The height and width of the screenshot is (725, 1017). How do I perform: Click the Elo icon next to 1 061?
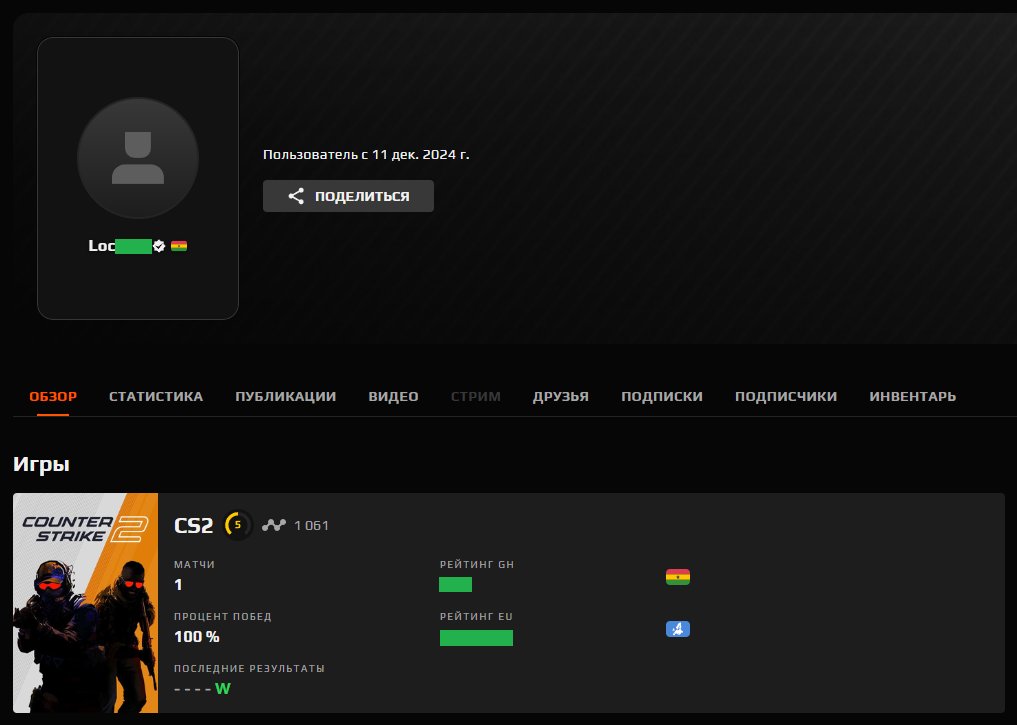tap(275, 524)
